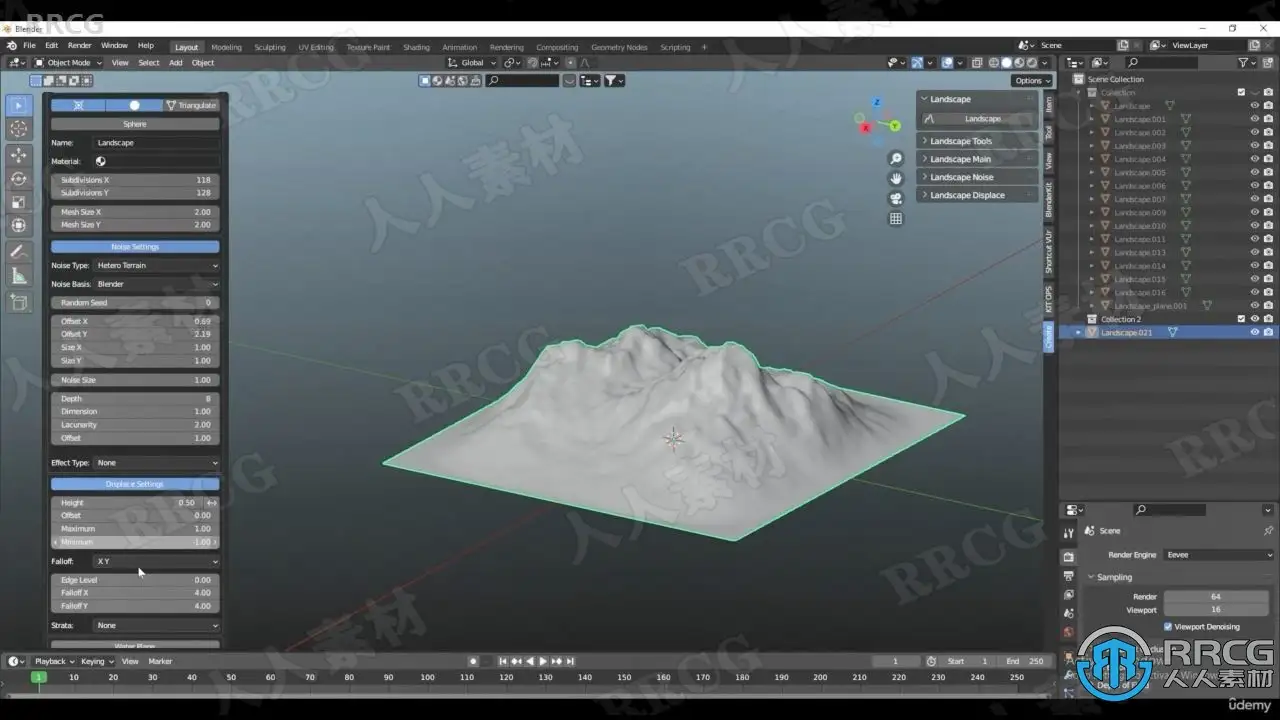Open the Falloff dropdown
This screenshot has height=720, width=1280.
click(x=156, y=561)
